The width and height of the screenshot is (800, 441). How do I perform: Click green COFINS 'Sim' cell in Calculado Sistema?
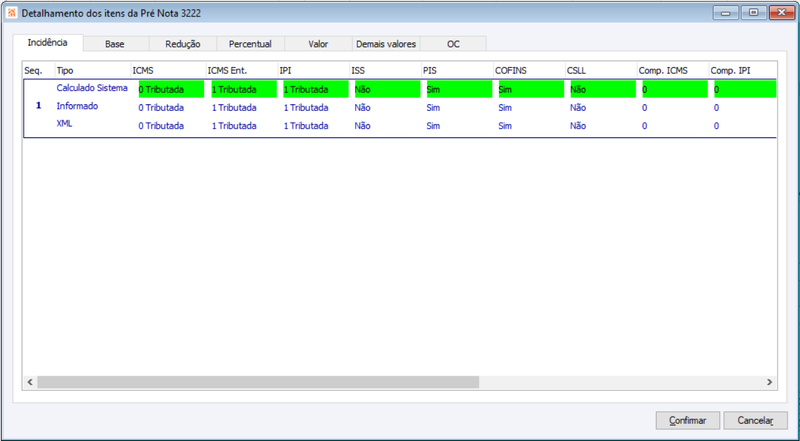point(531,89)
